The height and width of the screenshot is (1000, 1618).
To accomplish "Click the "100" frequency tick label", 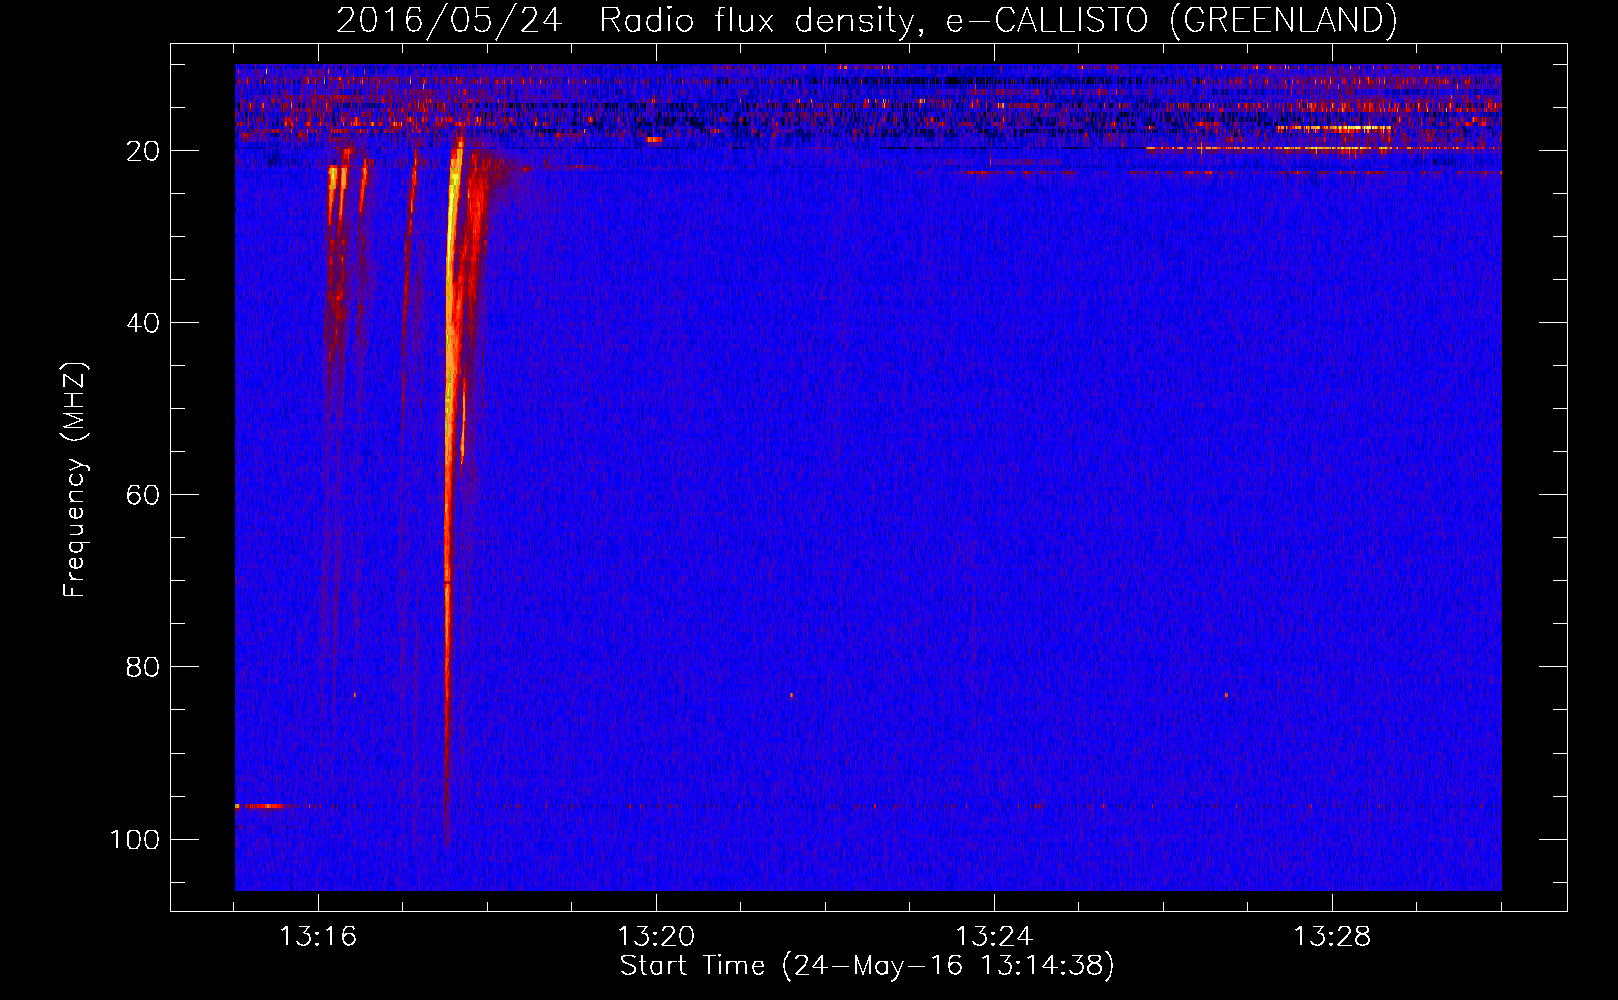I will (135, 839).
